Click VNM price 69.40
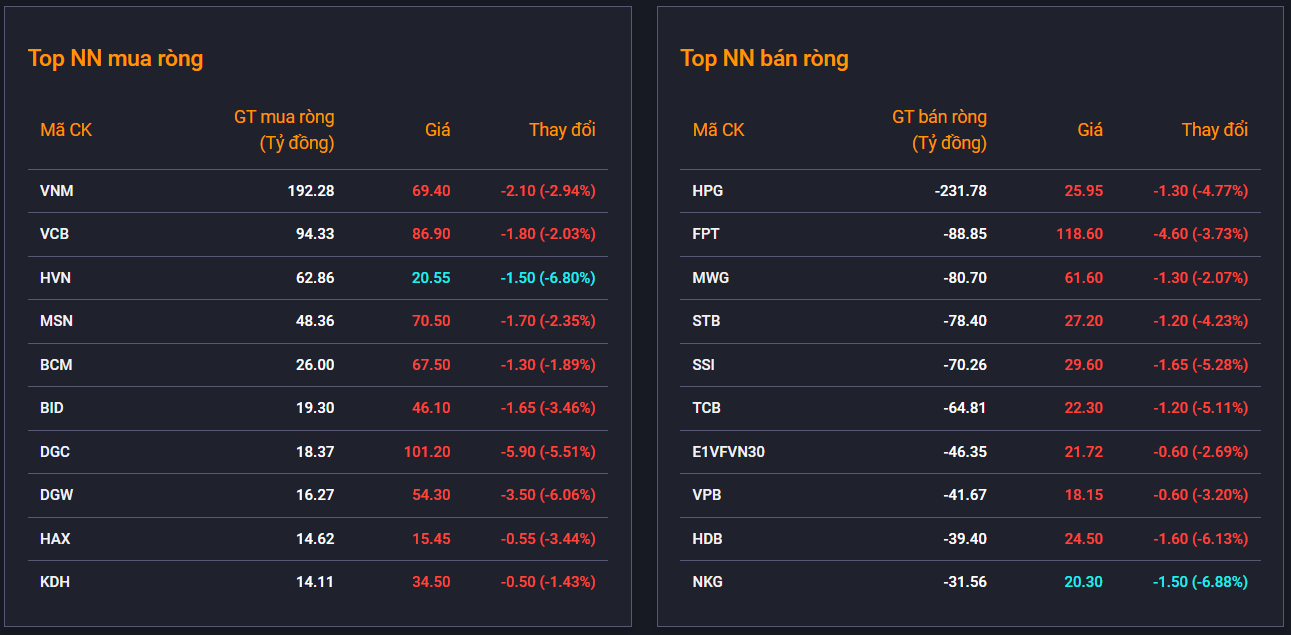The image size is (1291, 635). tap(431, 191)
